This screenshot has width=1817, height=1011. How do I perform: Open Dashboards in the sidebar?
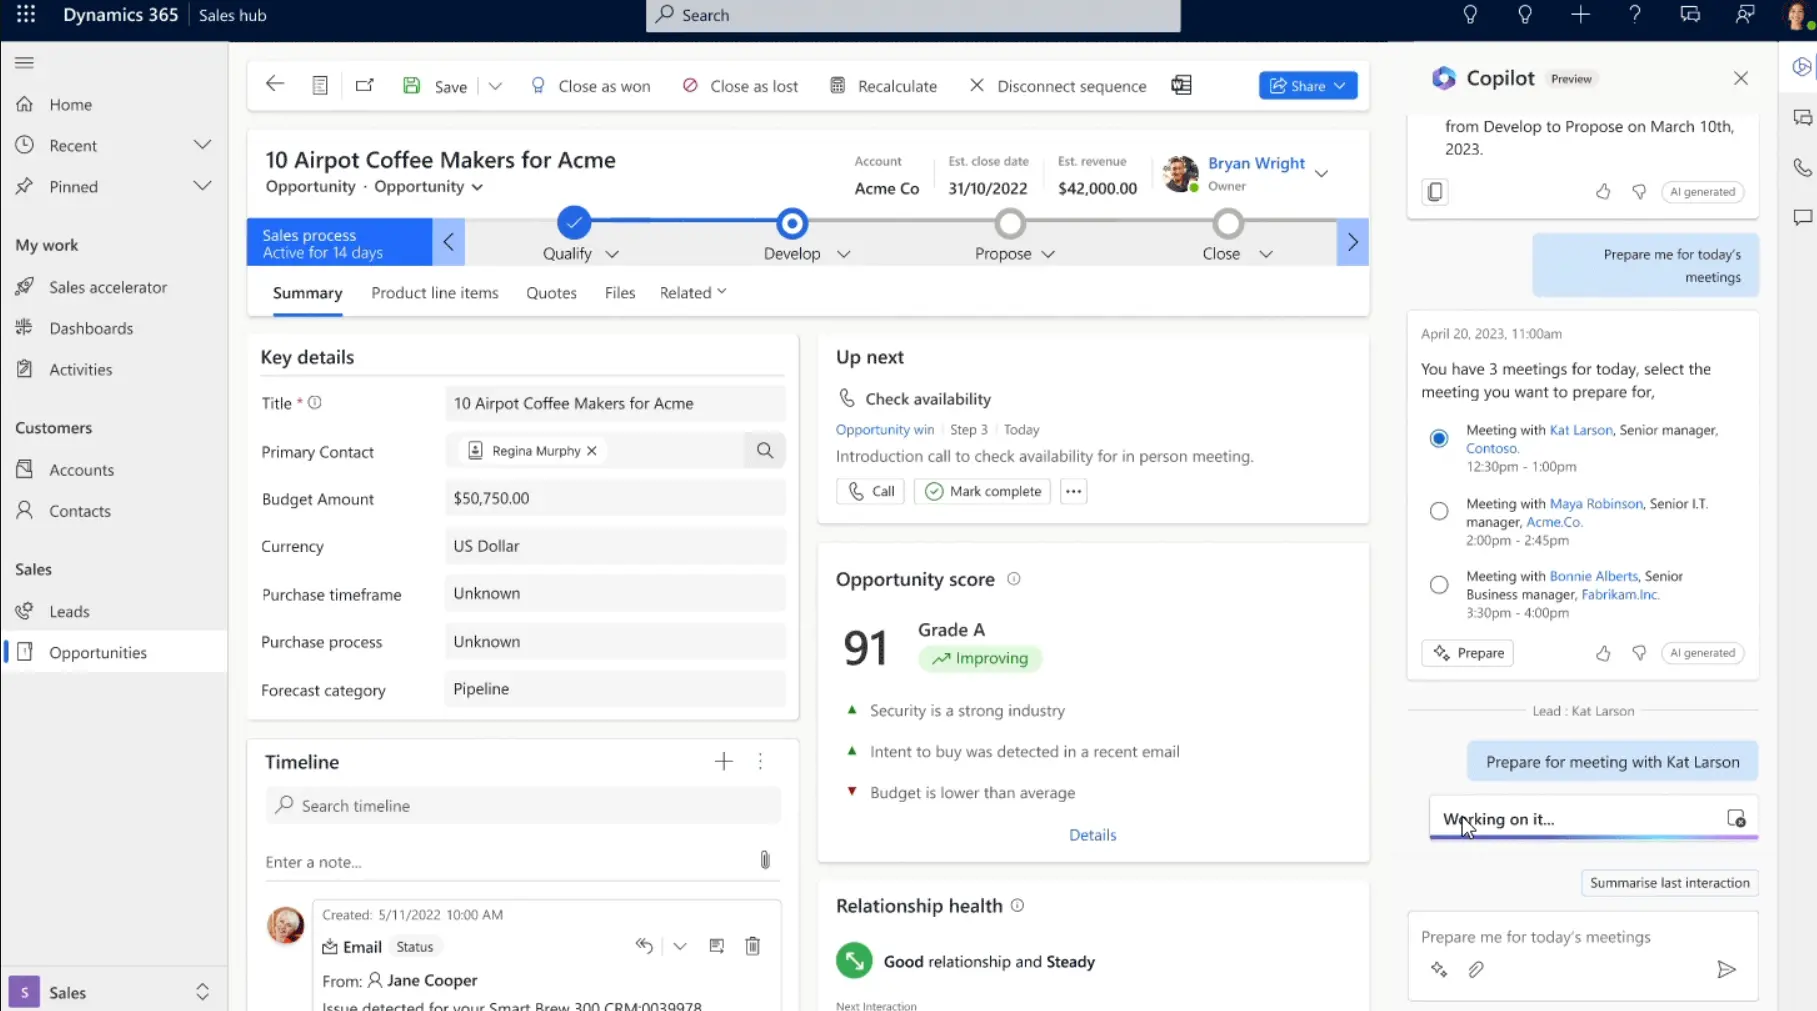click(91, 328)
